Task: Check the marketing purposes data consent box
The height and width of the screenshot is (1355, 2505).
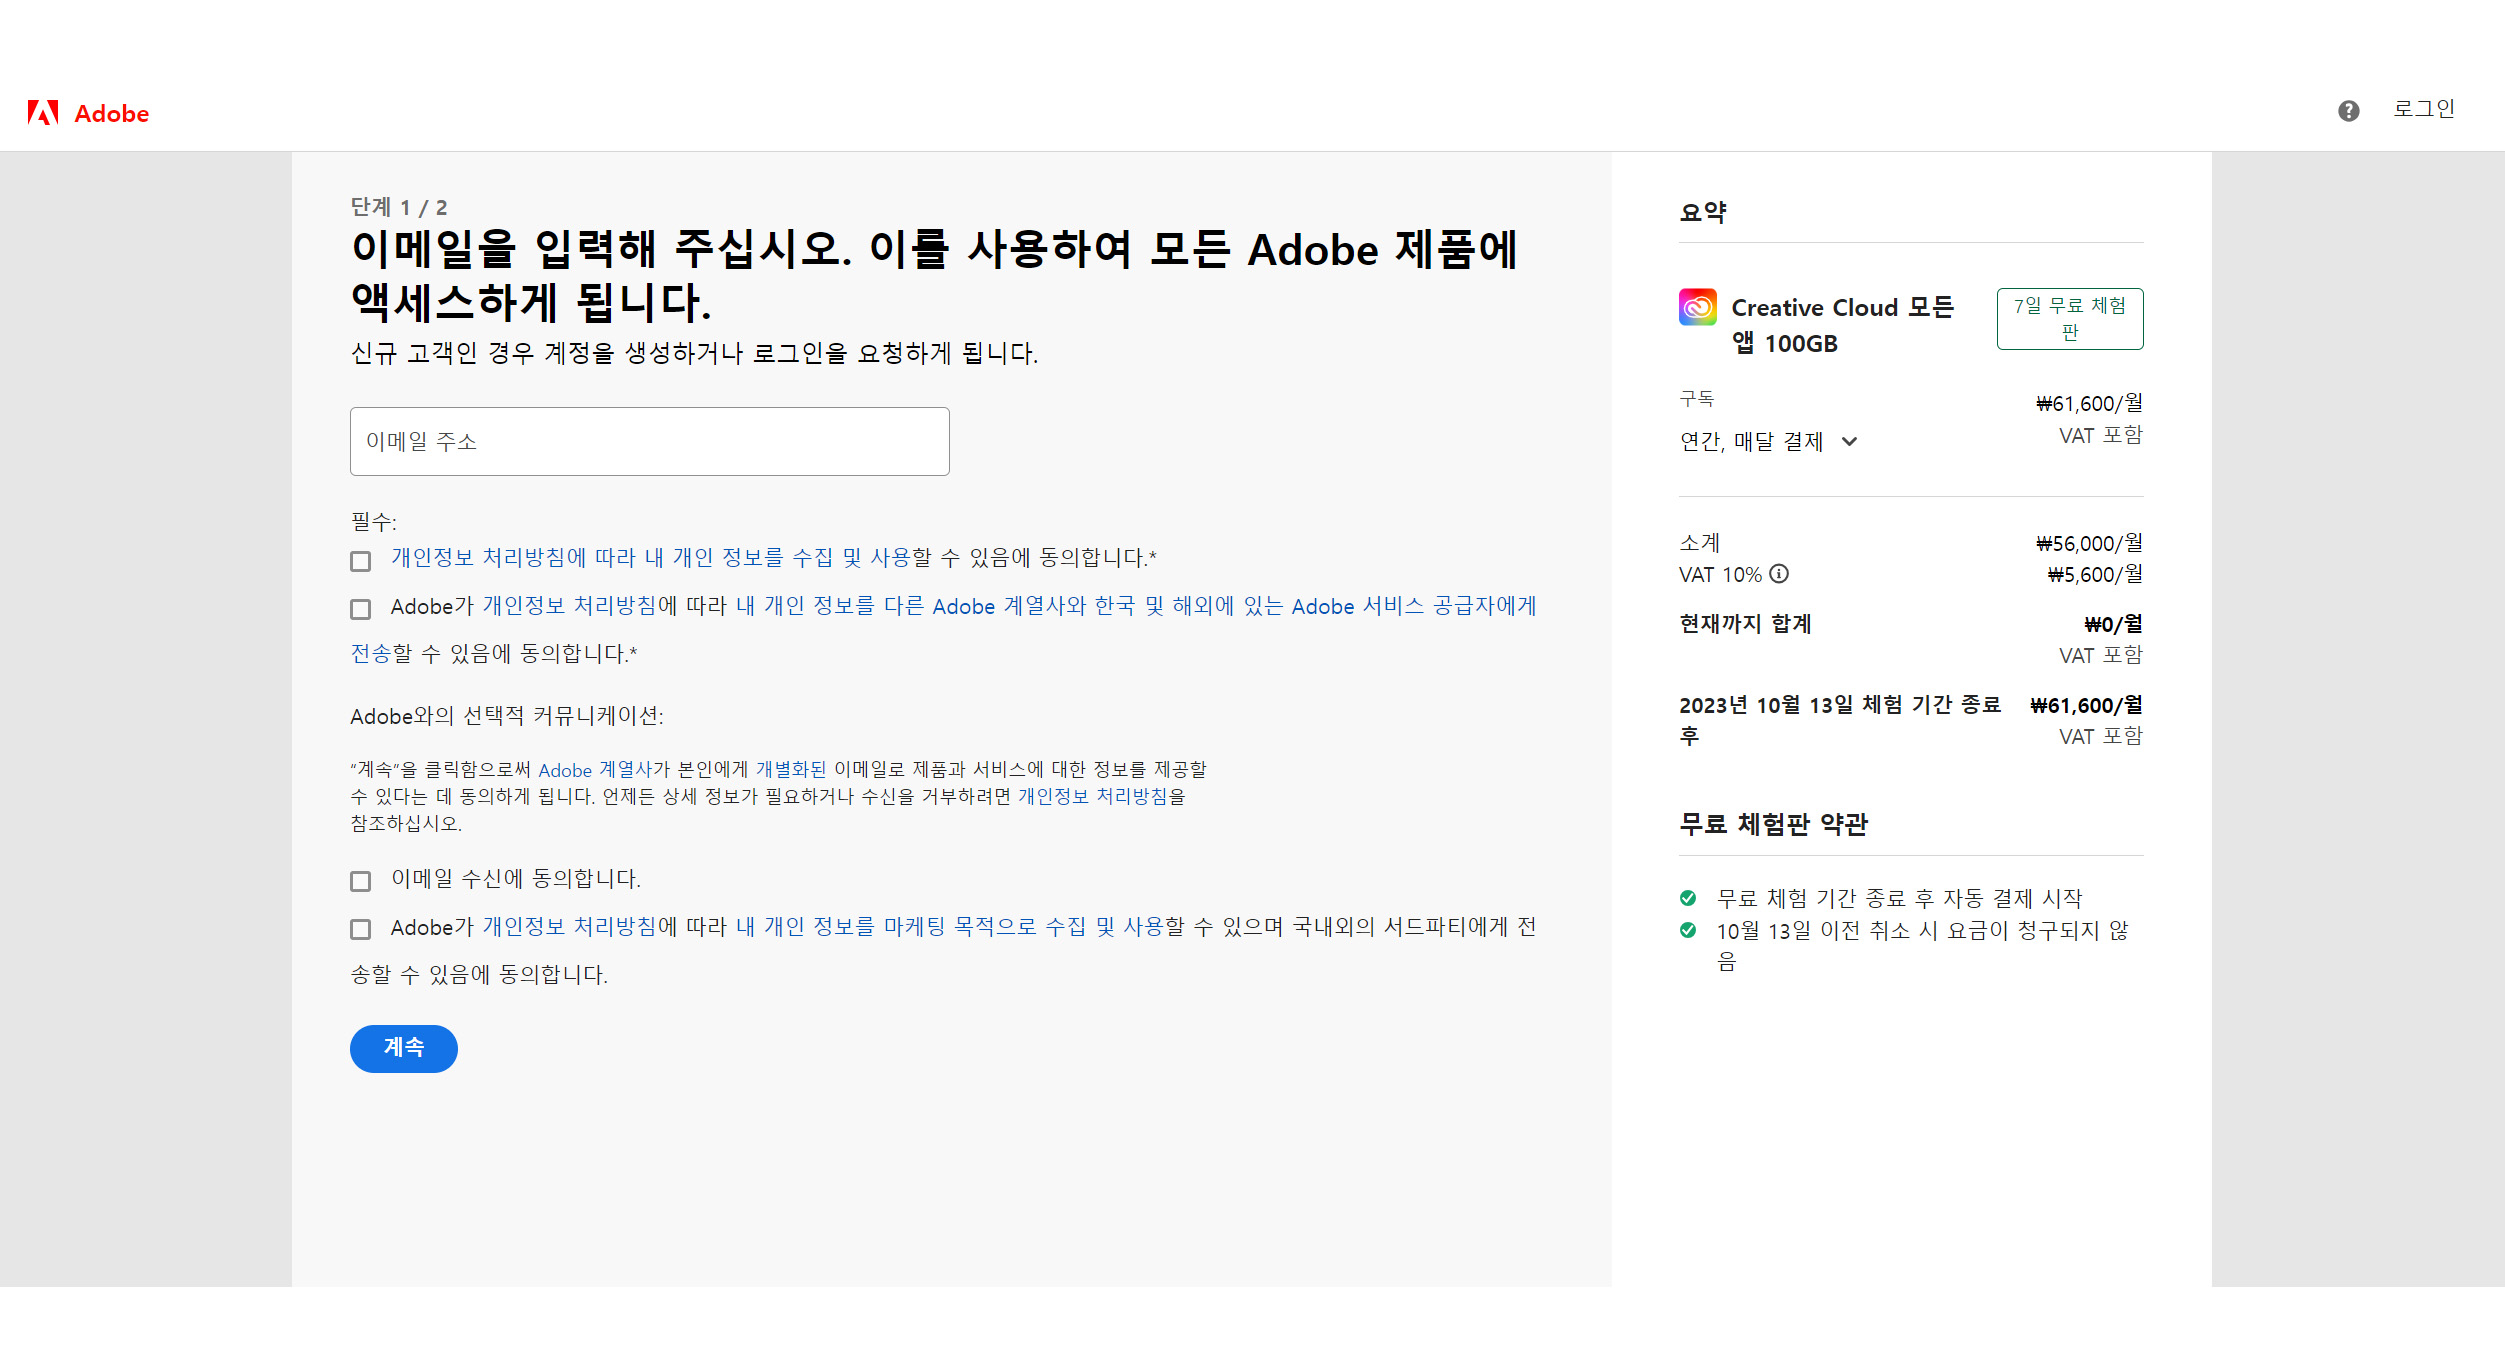Action: pyautogui.click(x=361, y=929)
